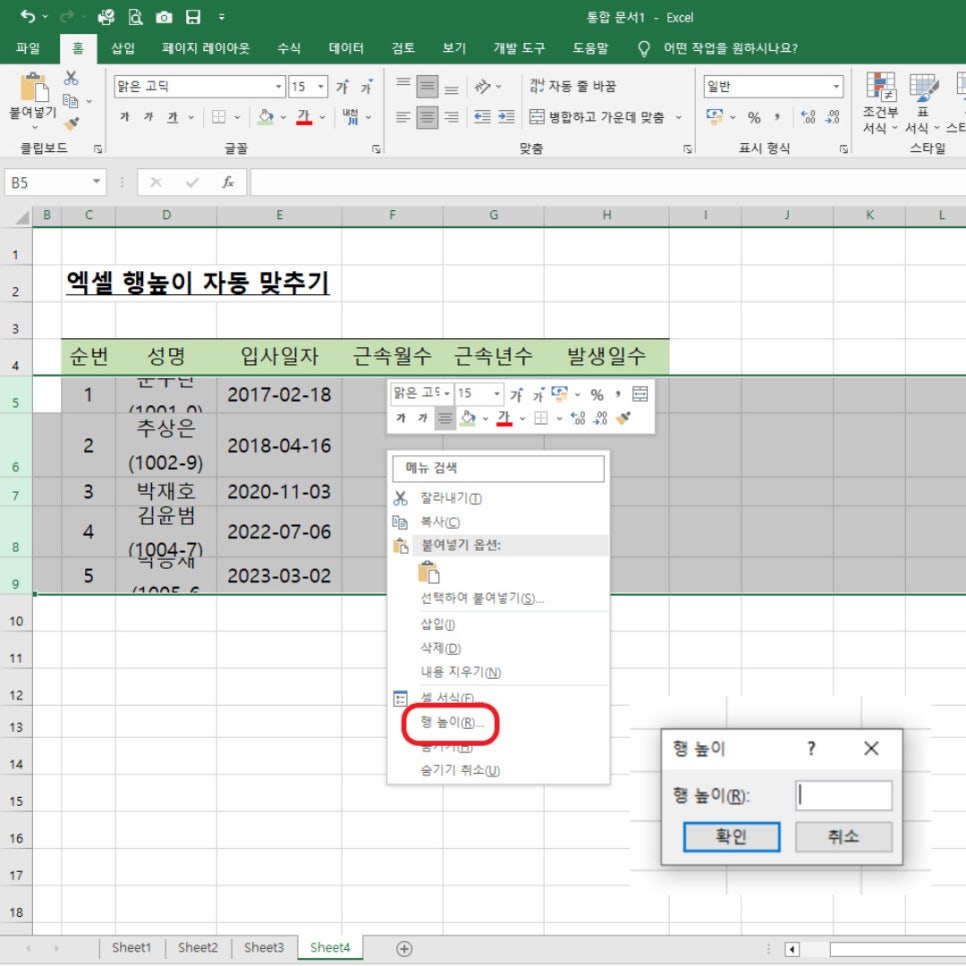Apply cell borders from ribbon borders icon
Viewport: 966px width, 966px height.
pyautogui.click(x=219, y=116)
